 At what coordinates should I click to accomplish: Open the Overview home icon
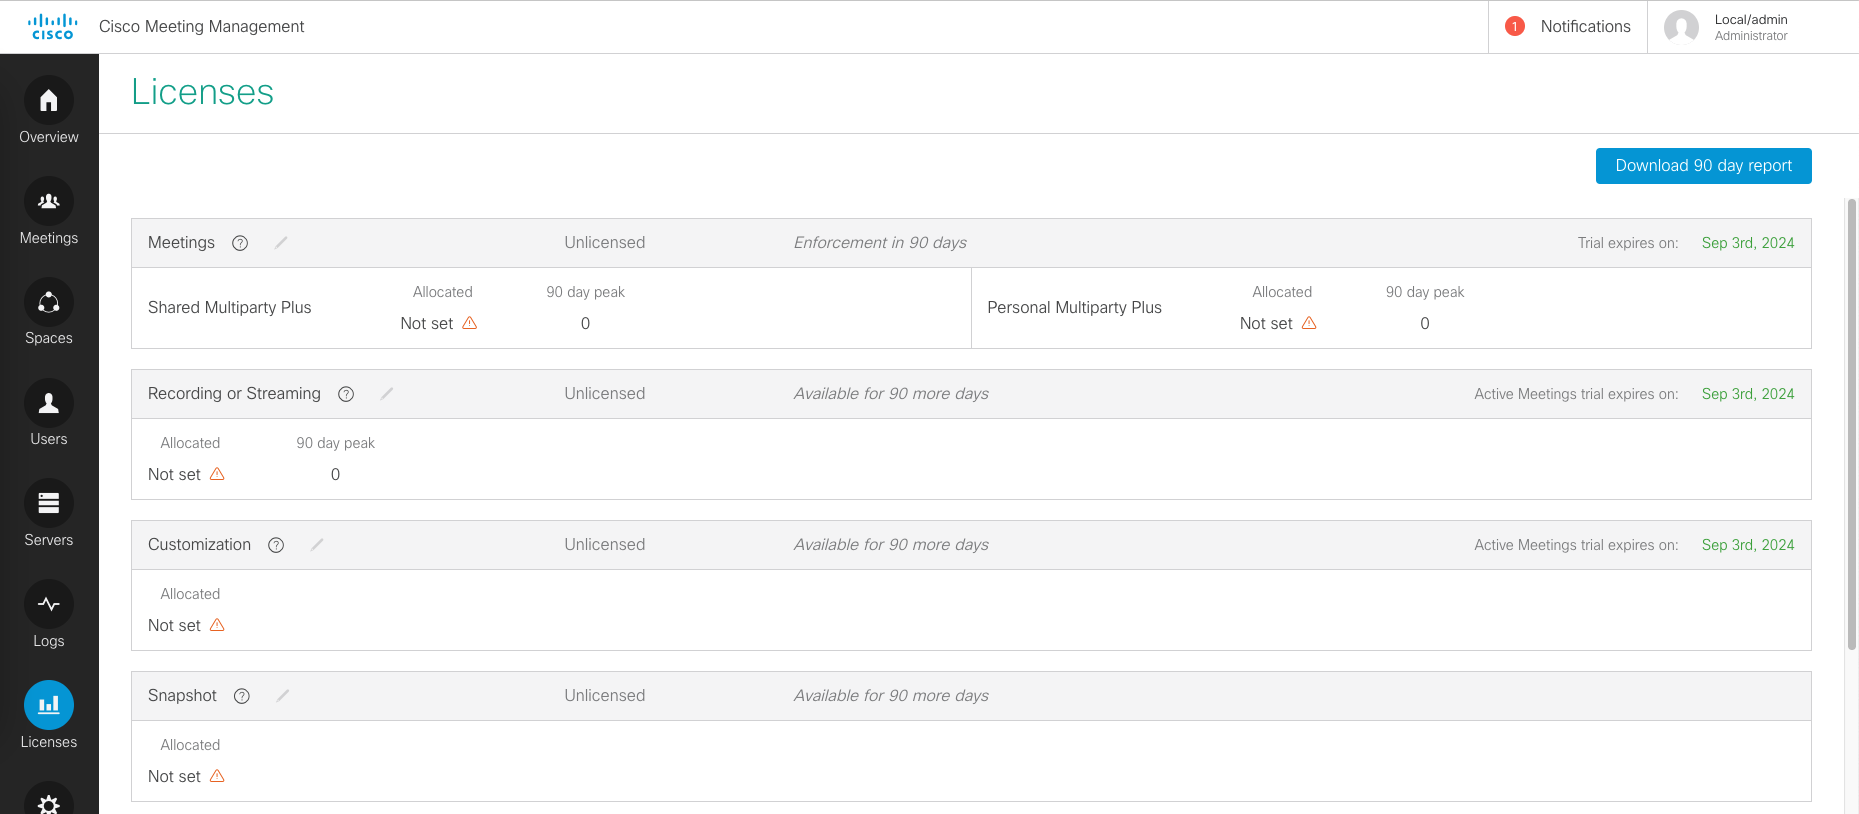(49, 101)
